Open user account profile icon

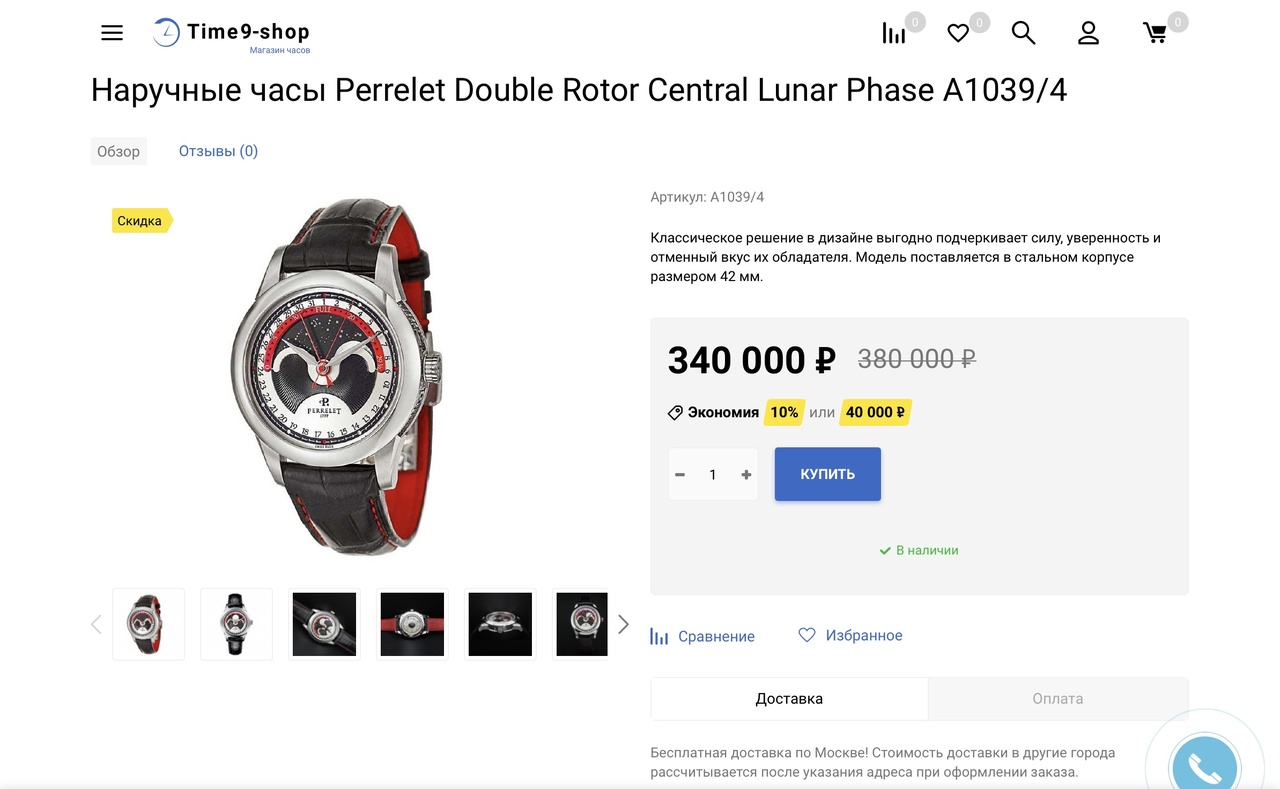point(1088,33)
